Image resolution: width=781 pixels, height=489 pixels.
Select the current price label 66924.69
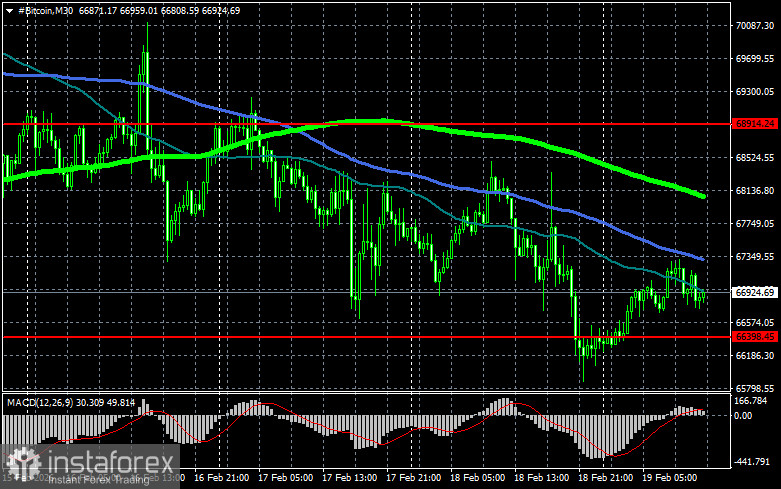tap(755, 292)
